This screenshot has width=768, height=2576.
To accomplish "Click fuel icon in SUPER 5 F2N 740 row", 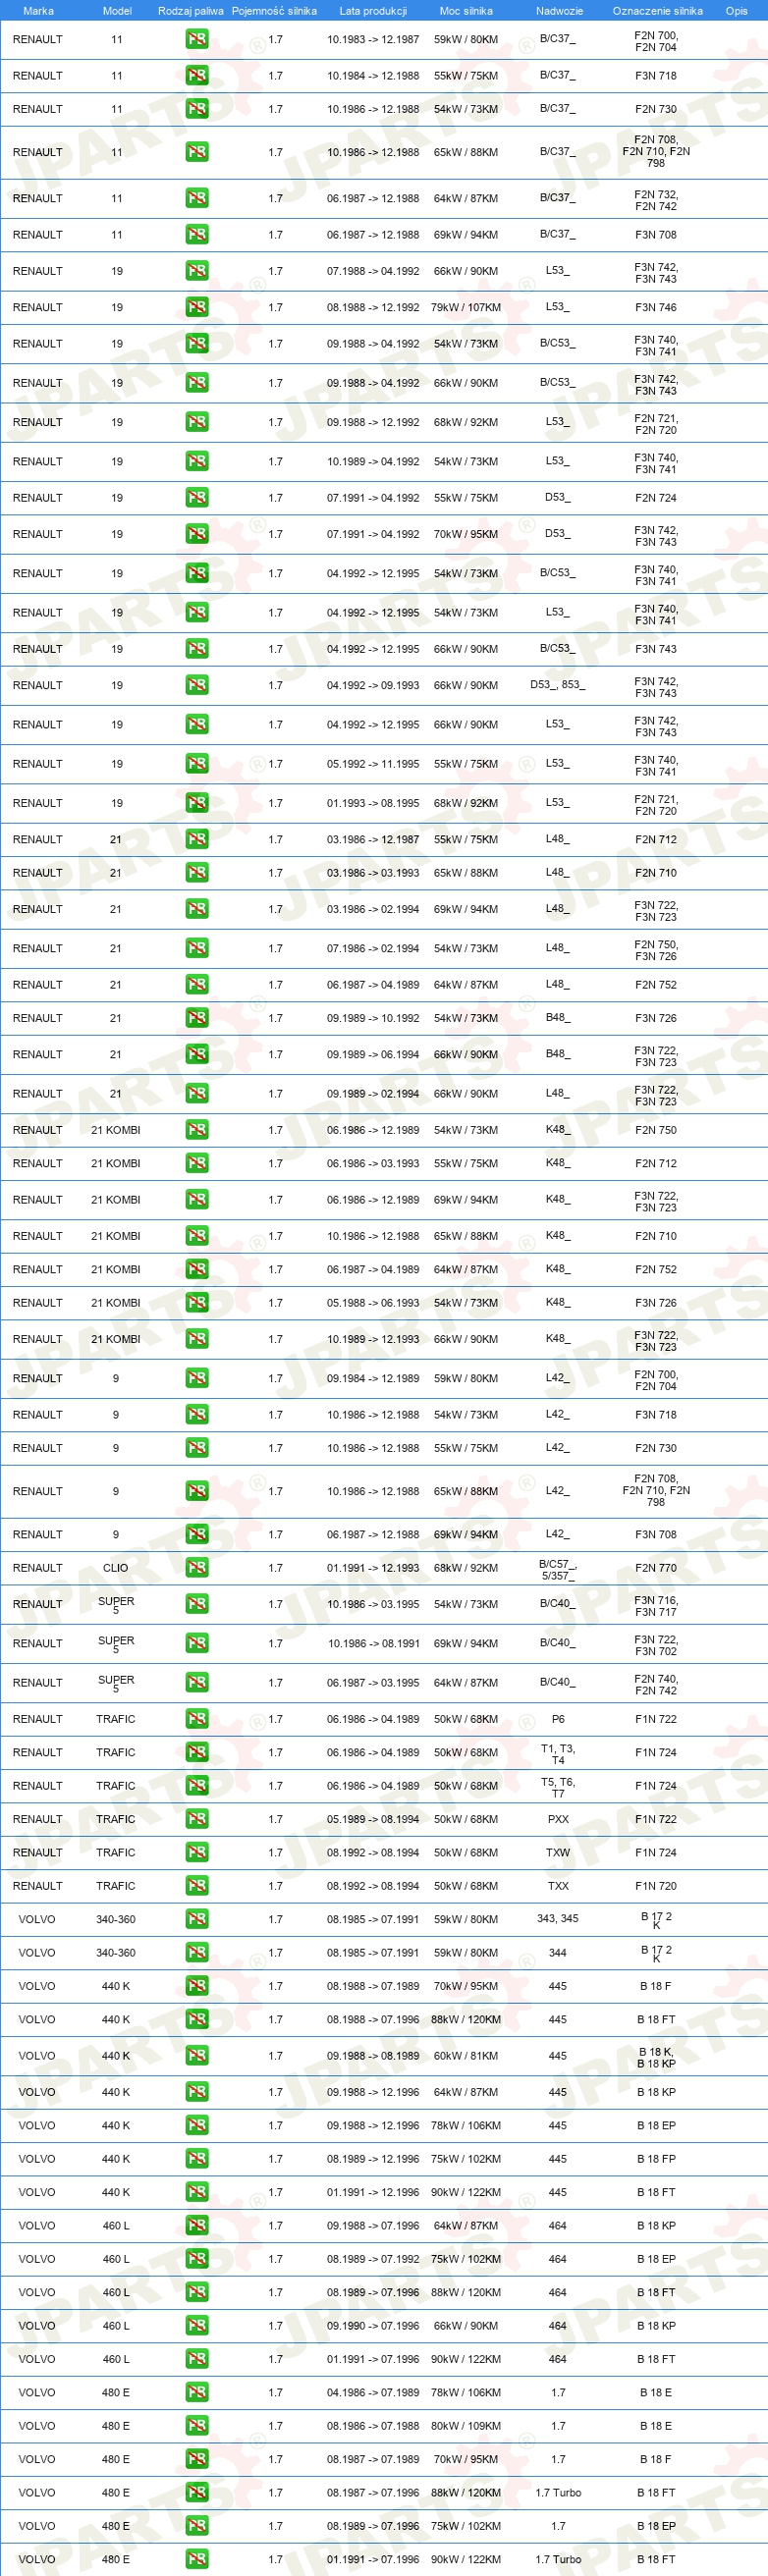I will (x=197, y=1683).
